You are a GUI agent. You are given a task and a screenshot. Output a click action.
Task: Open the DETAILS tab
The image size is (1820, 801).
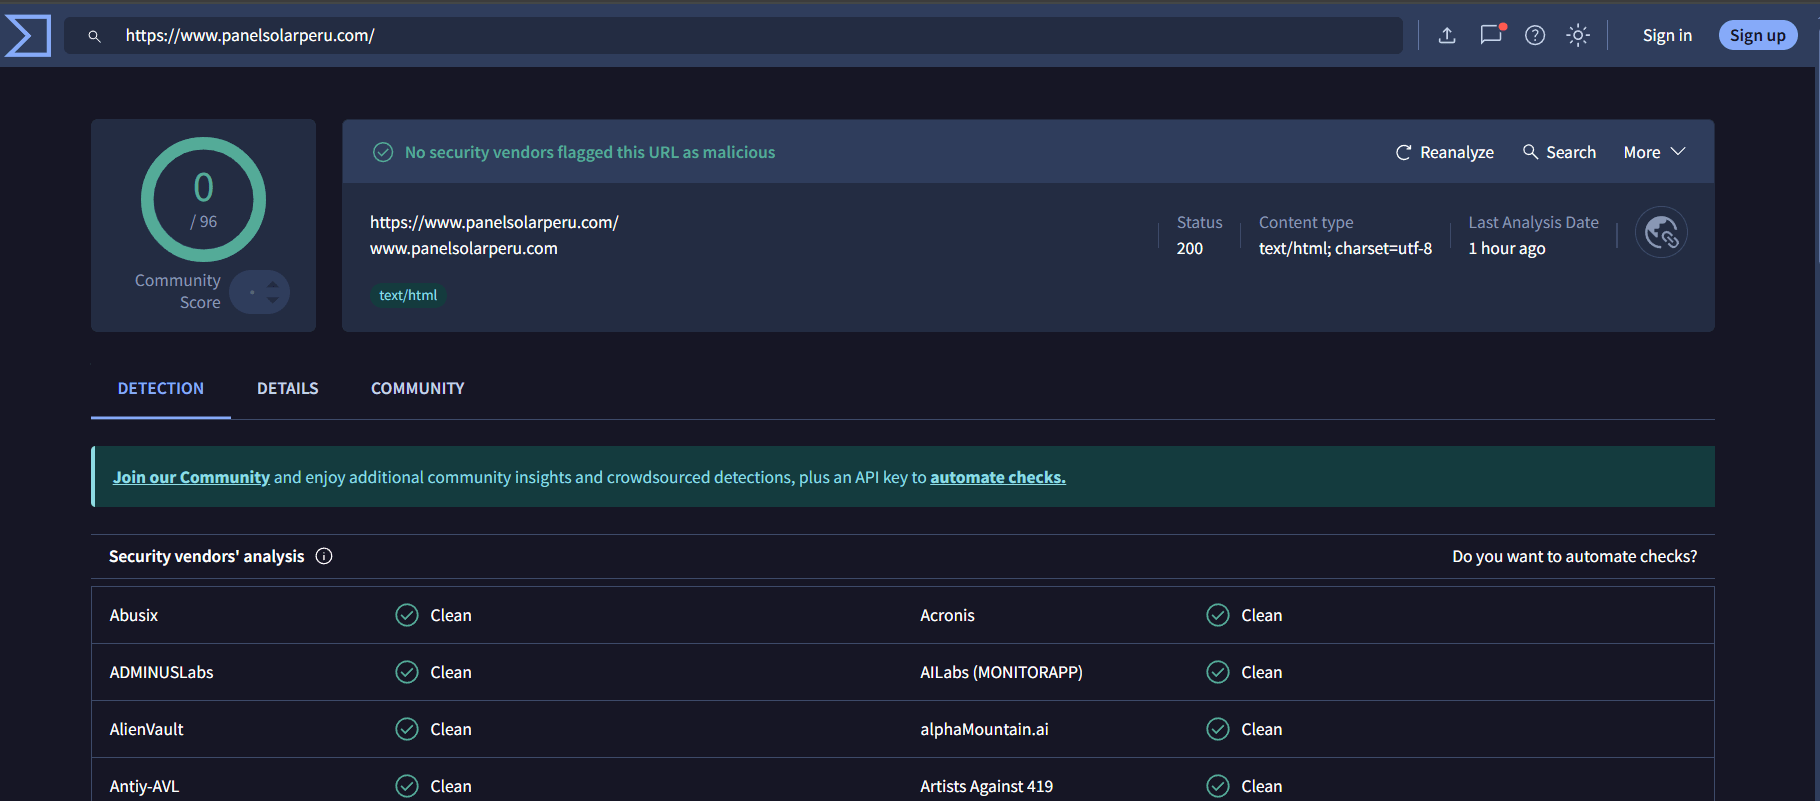click(x=288, y=388)
